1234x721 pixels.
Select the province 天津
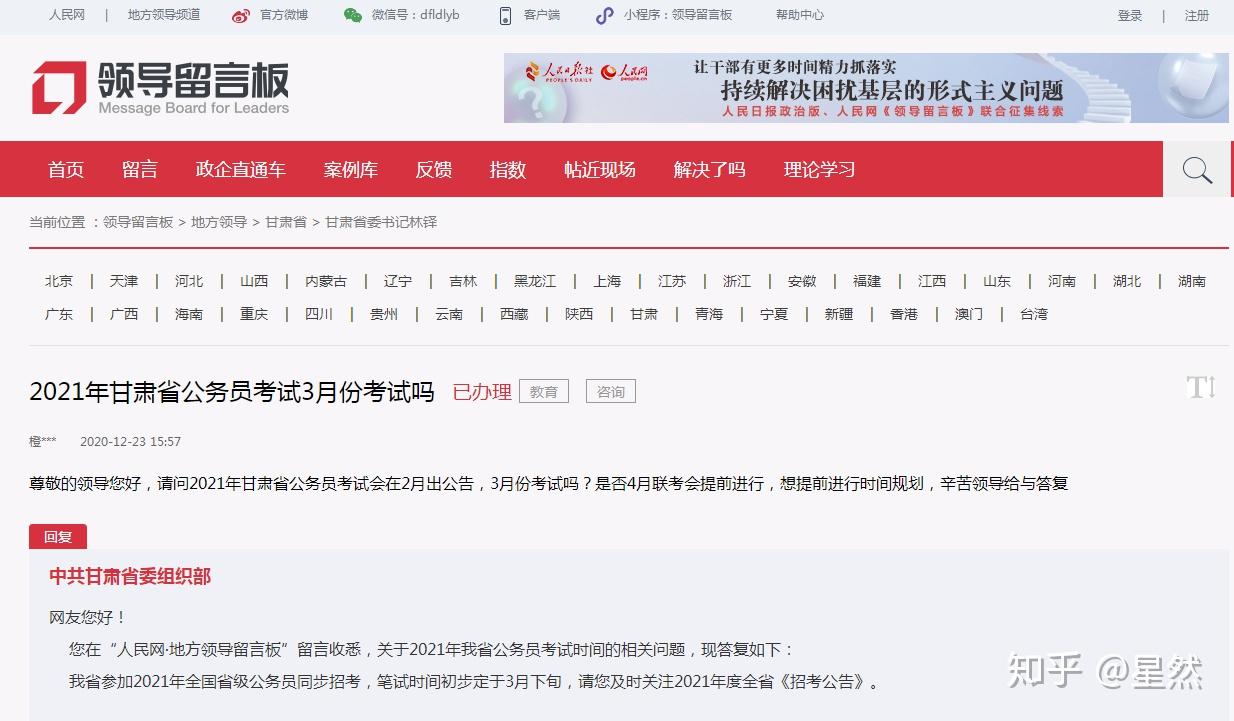(124, 281)
